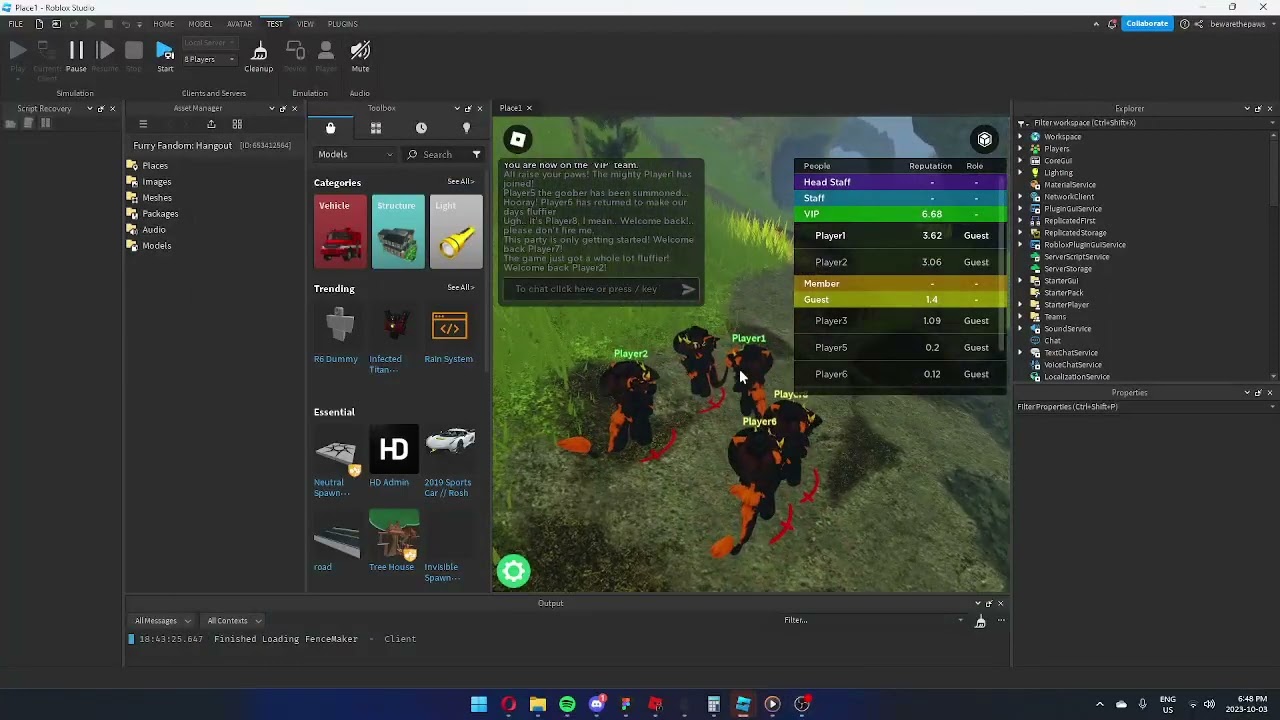Open Windows Start menu
Screen dimensions: 1280x720
point(479,705)
